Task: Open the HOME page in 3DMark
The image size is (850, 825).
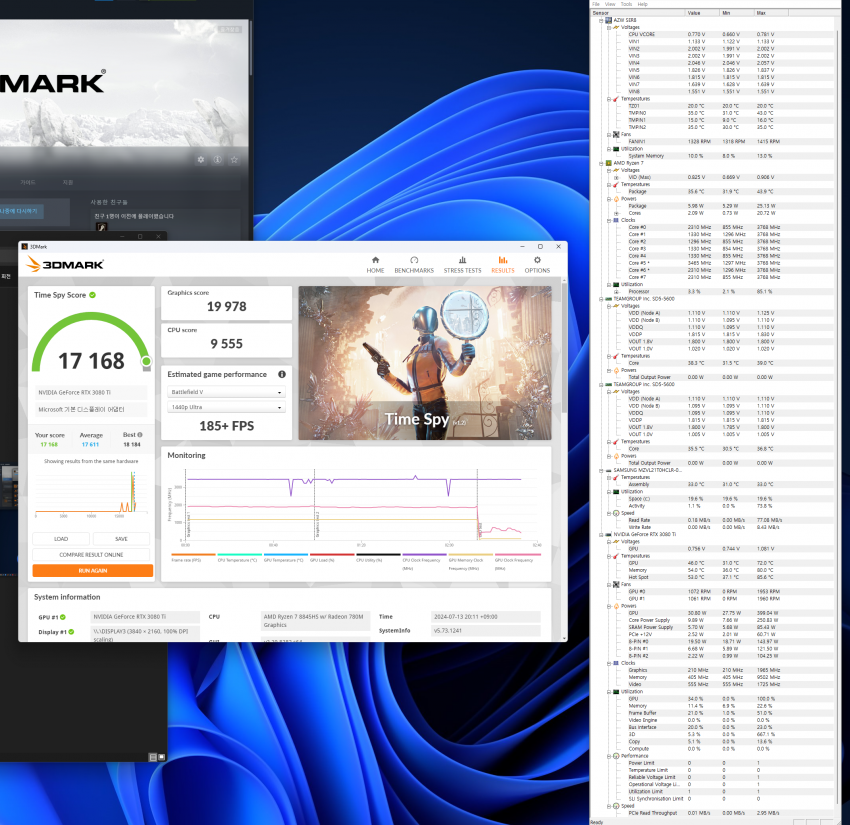Action: tap(375, 265)
